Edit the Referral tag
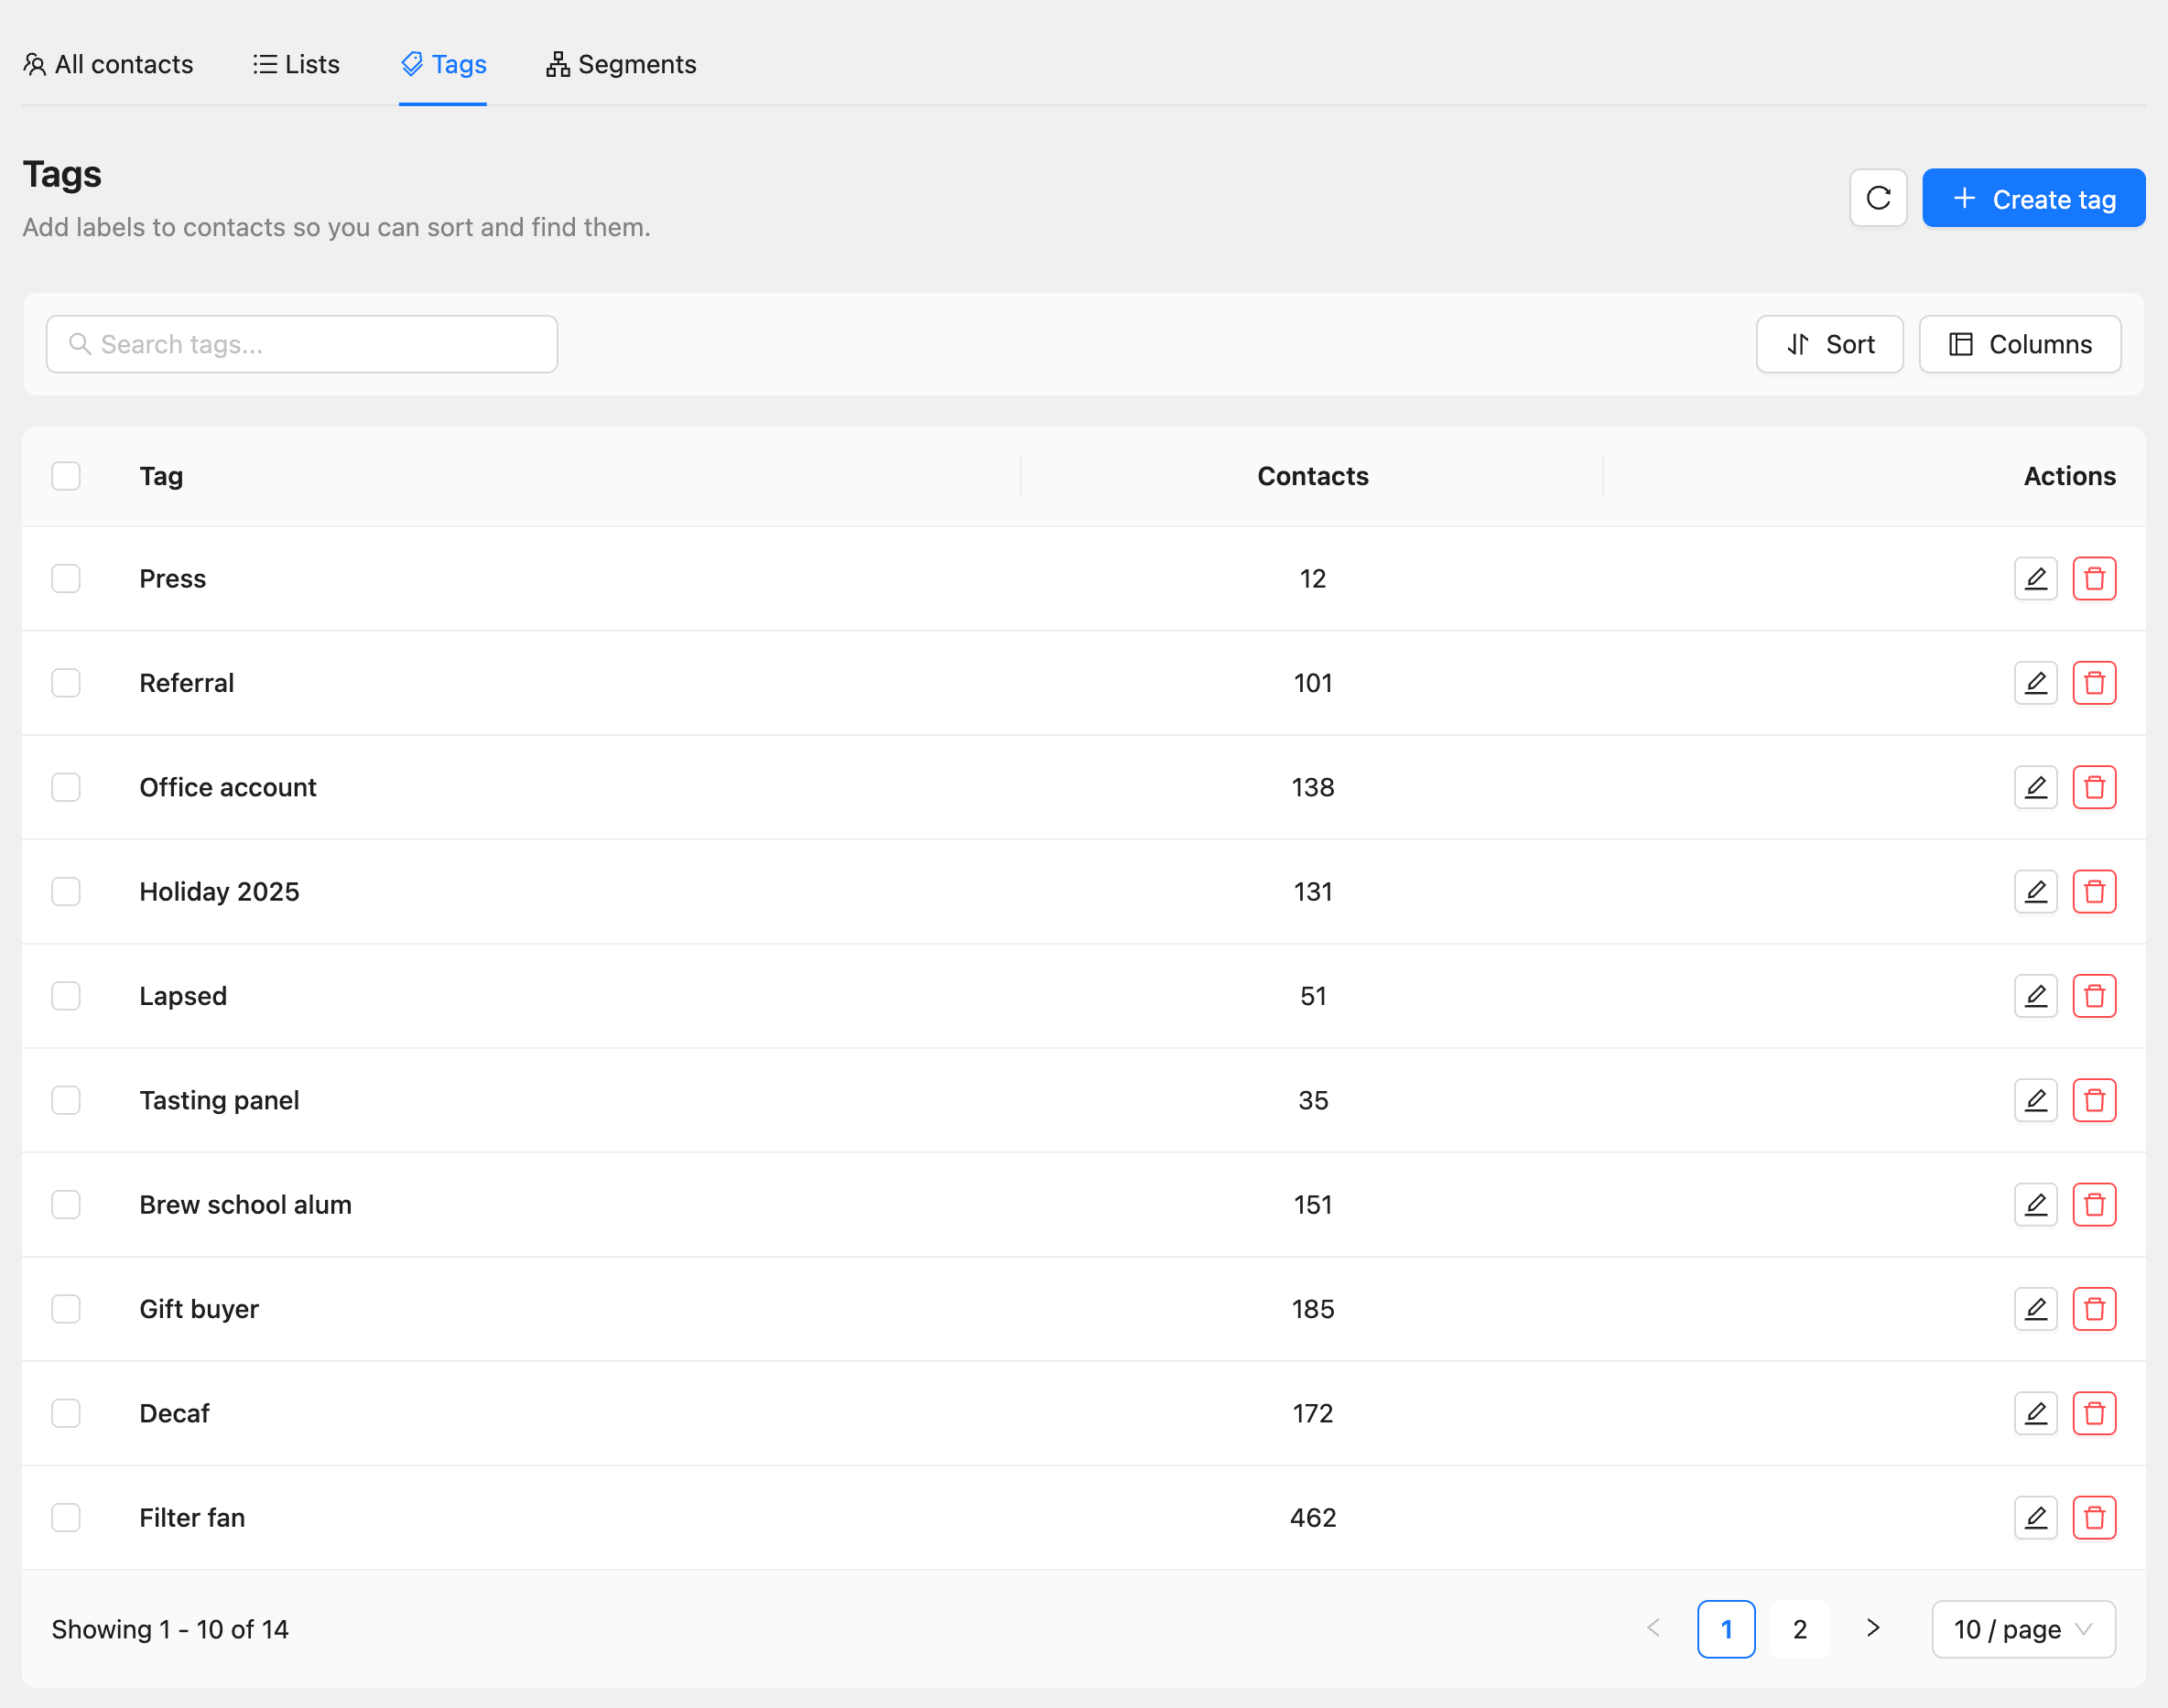 [x=2035, y=683]
